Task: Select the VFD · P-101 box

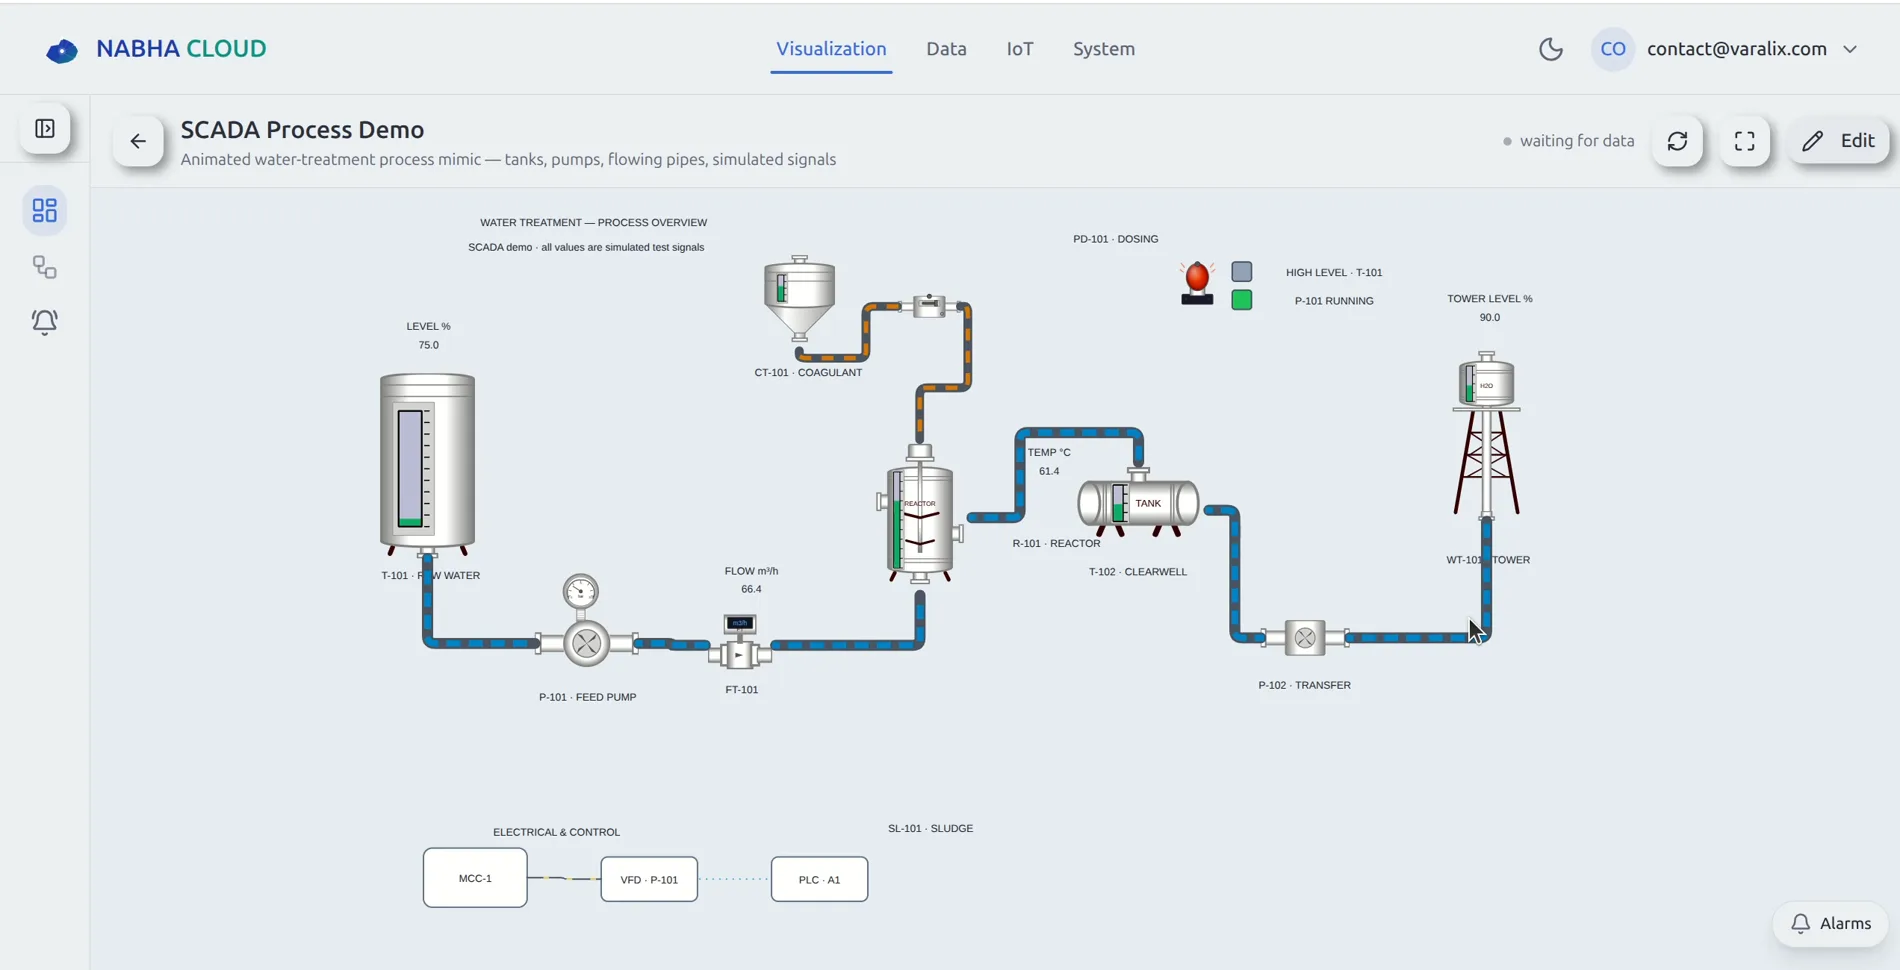Action: [649, 880]
